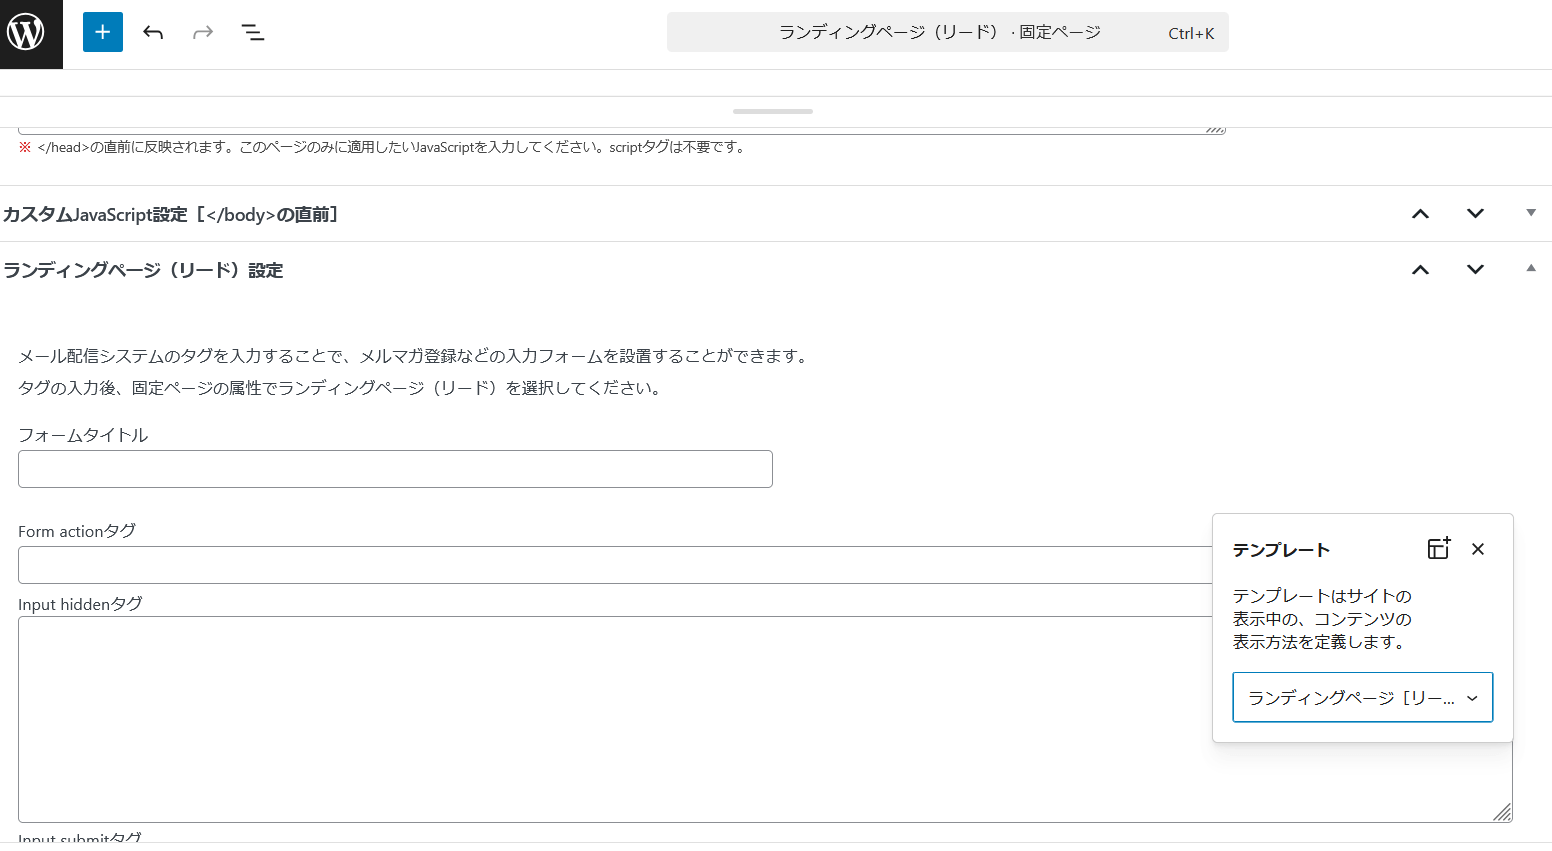Open the document title command bar
Image resolution: width=1552 pixels, height=851 pixels.
click(948, 32)
